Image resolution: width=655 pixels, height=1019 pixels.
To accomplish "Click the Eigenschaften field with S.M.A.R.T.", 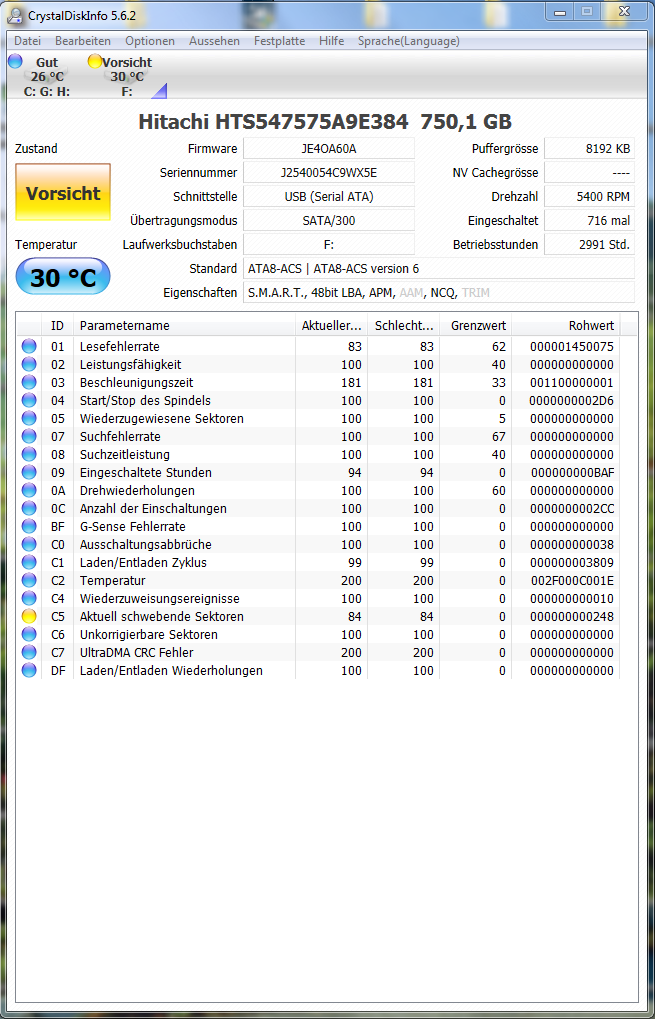I will tap(439, 292).
